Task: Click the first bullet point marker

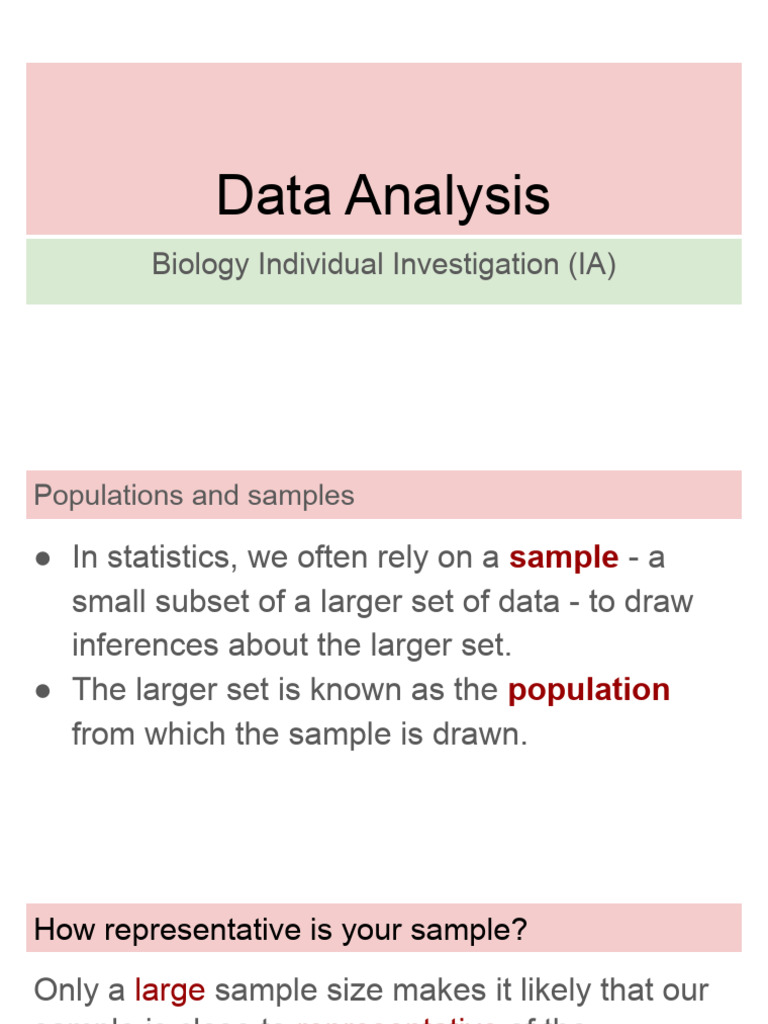Action: (43, 559)
